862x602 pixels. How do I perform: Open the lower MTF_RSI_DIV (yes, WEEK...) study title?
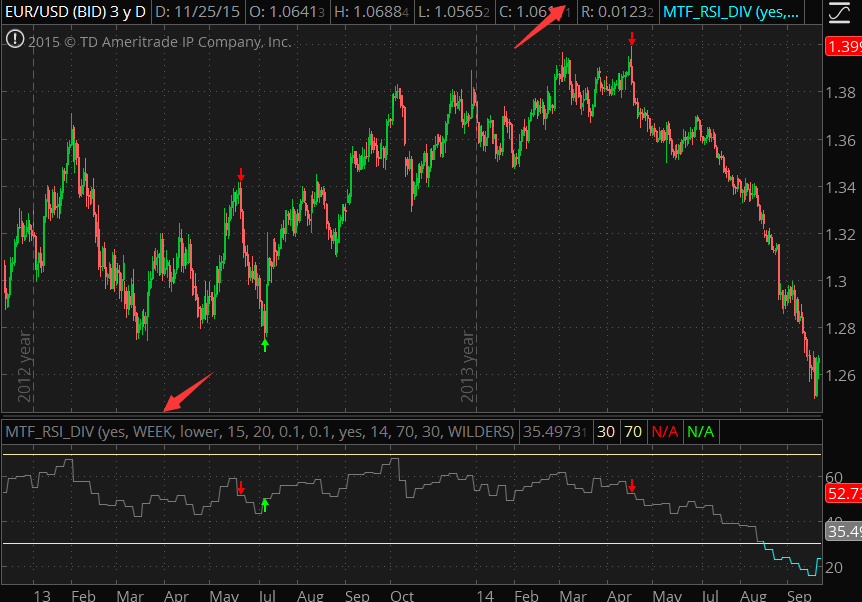coord(258,431)
